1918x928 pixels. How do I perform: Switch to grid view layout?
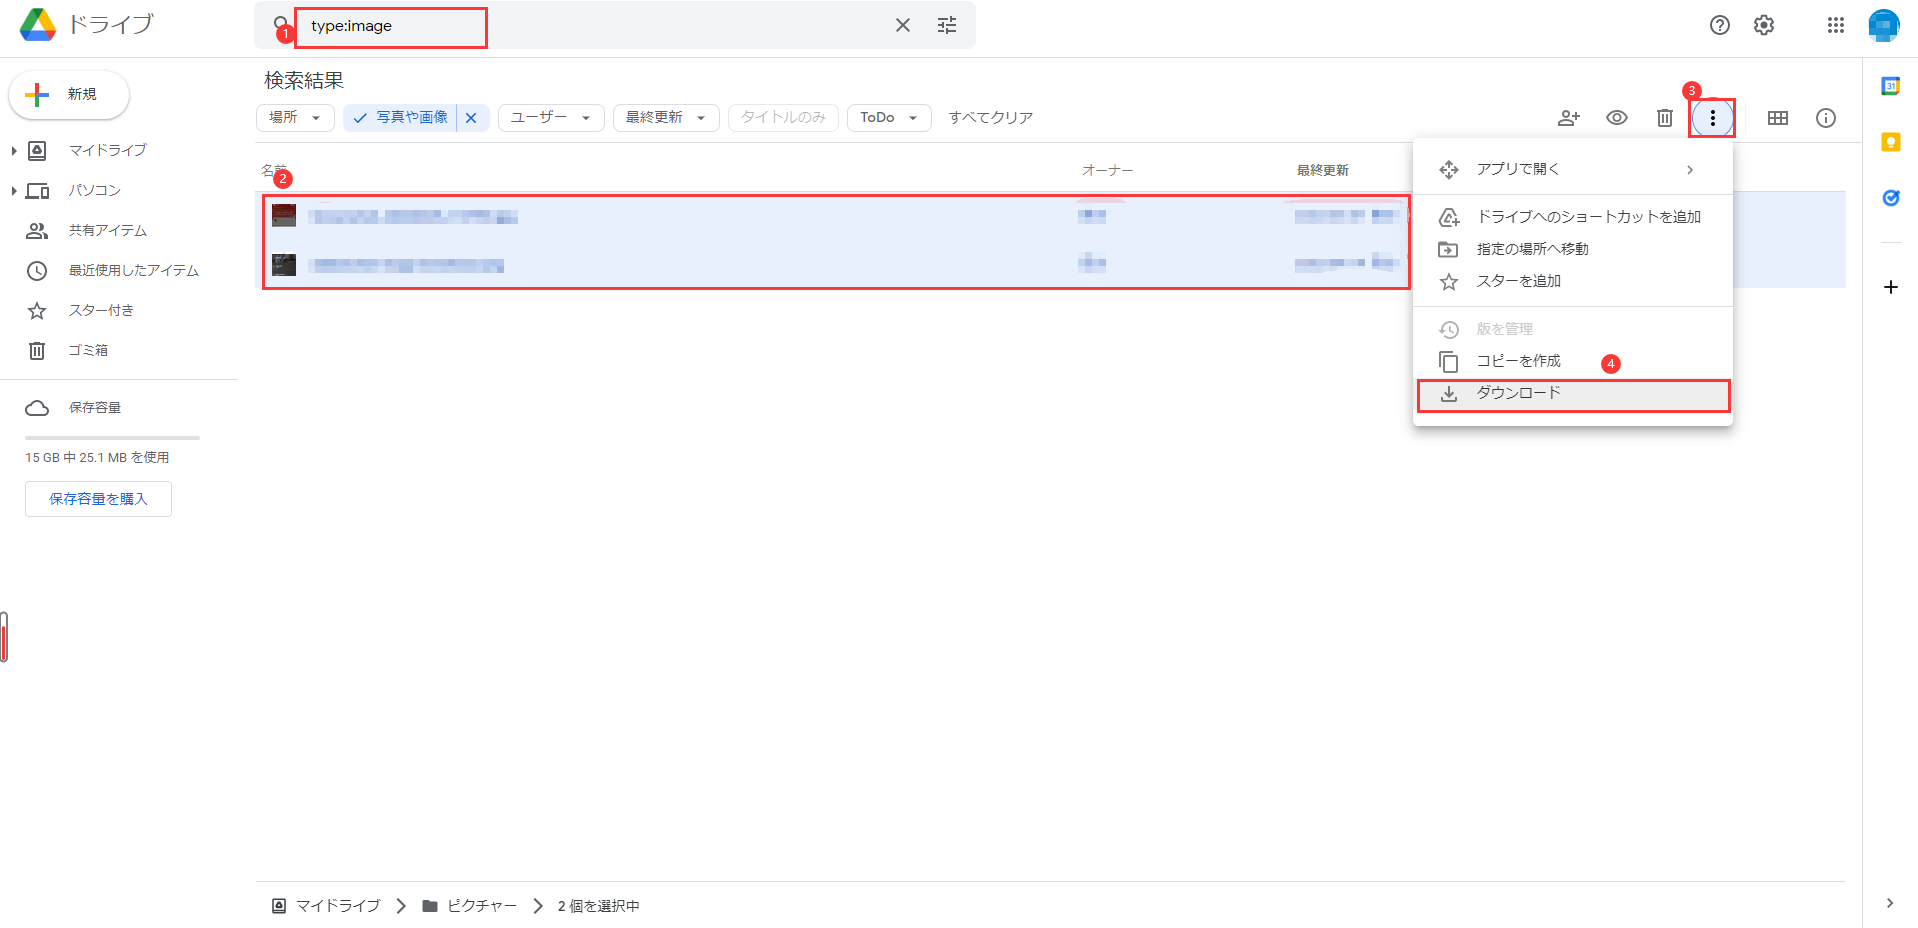1778,117
